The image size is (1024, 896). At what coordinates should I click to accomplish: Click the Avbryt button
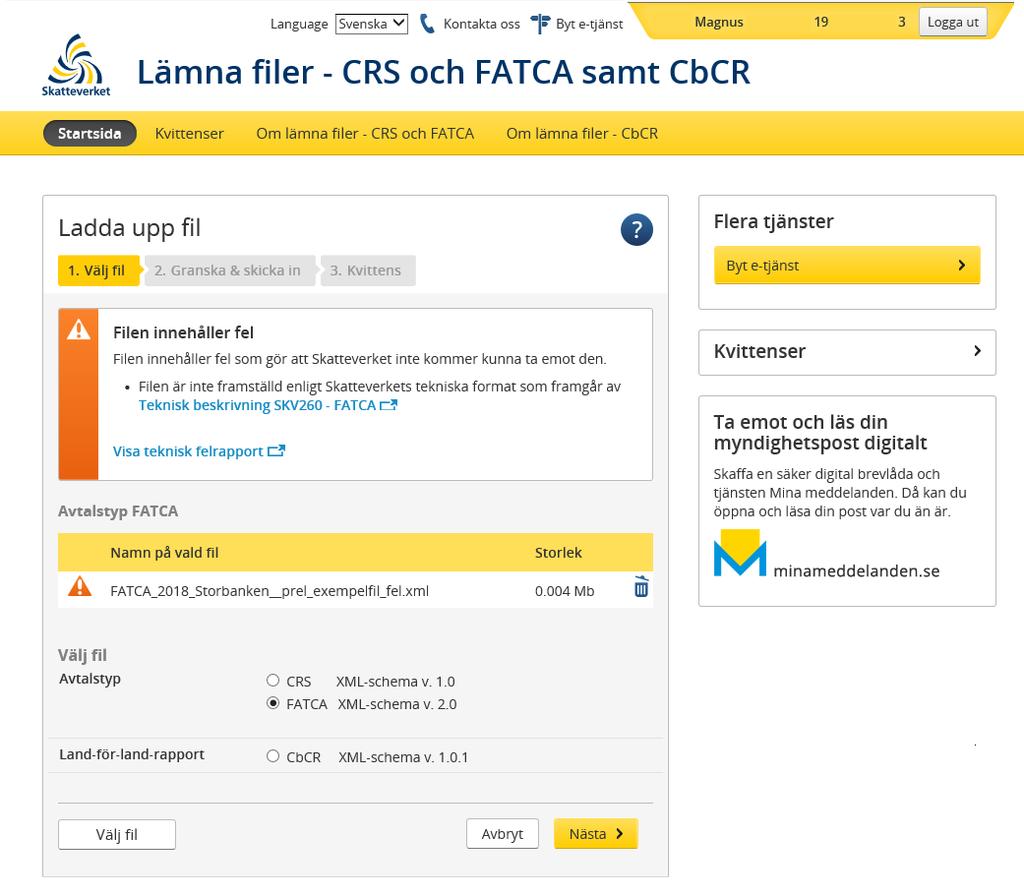[x=502, y=833]
